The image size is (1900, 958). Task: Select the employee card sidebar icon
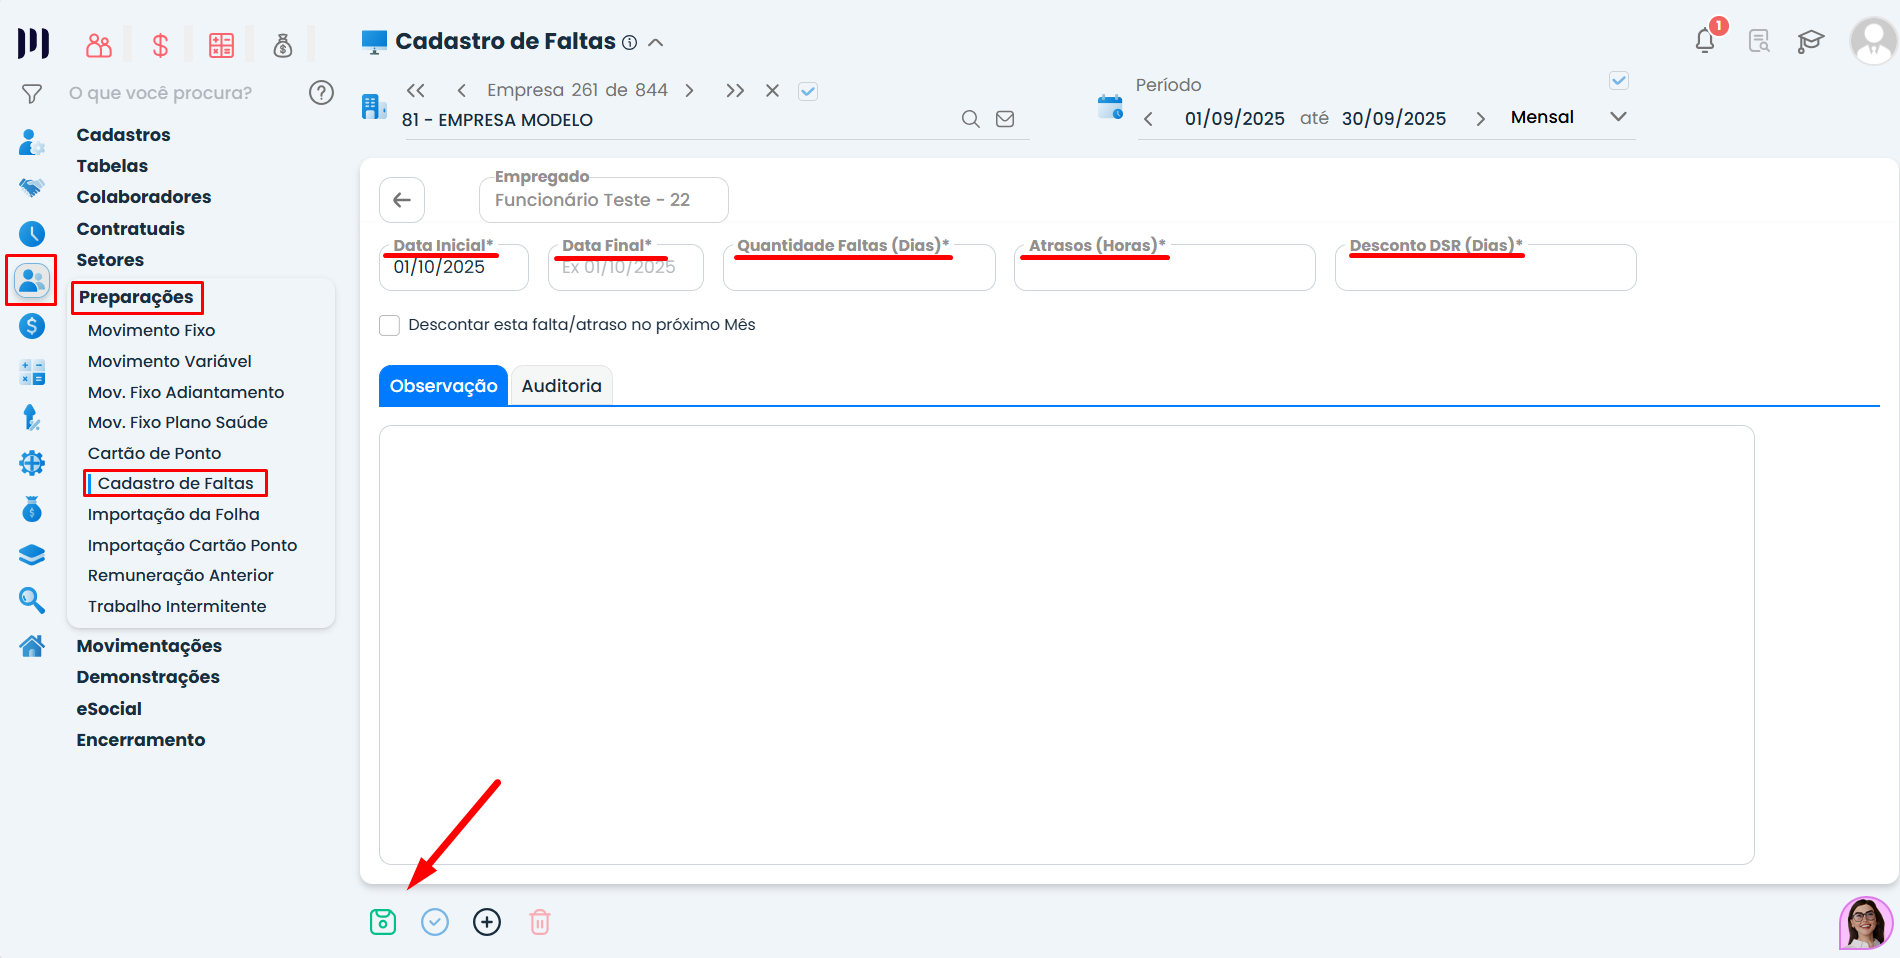click(x=32, y=280)
